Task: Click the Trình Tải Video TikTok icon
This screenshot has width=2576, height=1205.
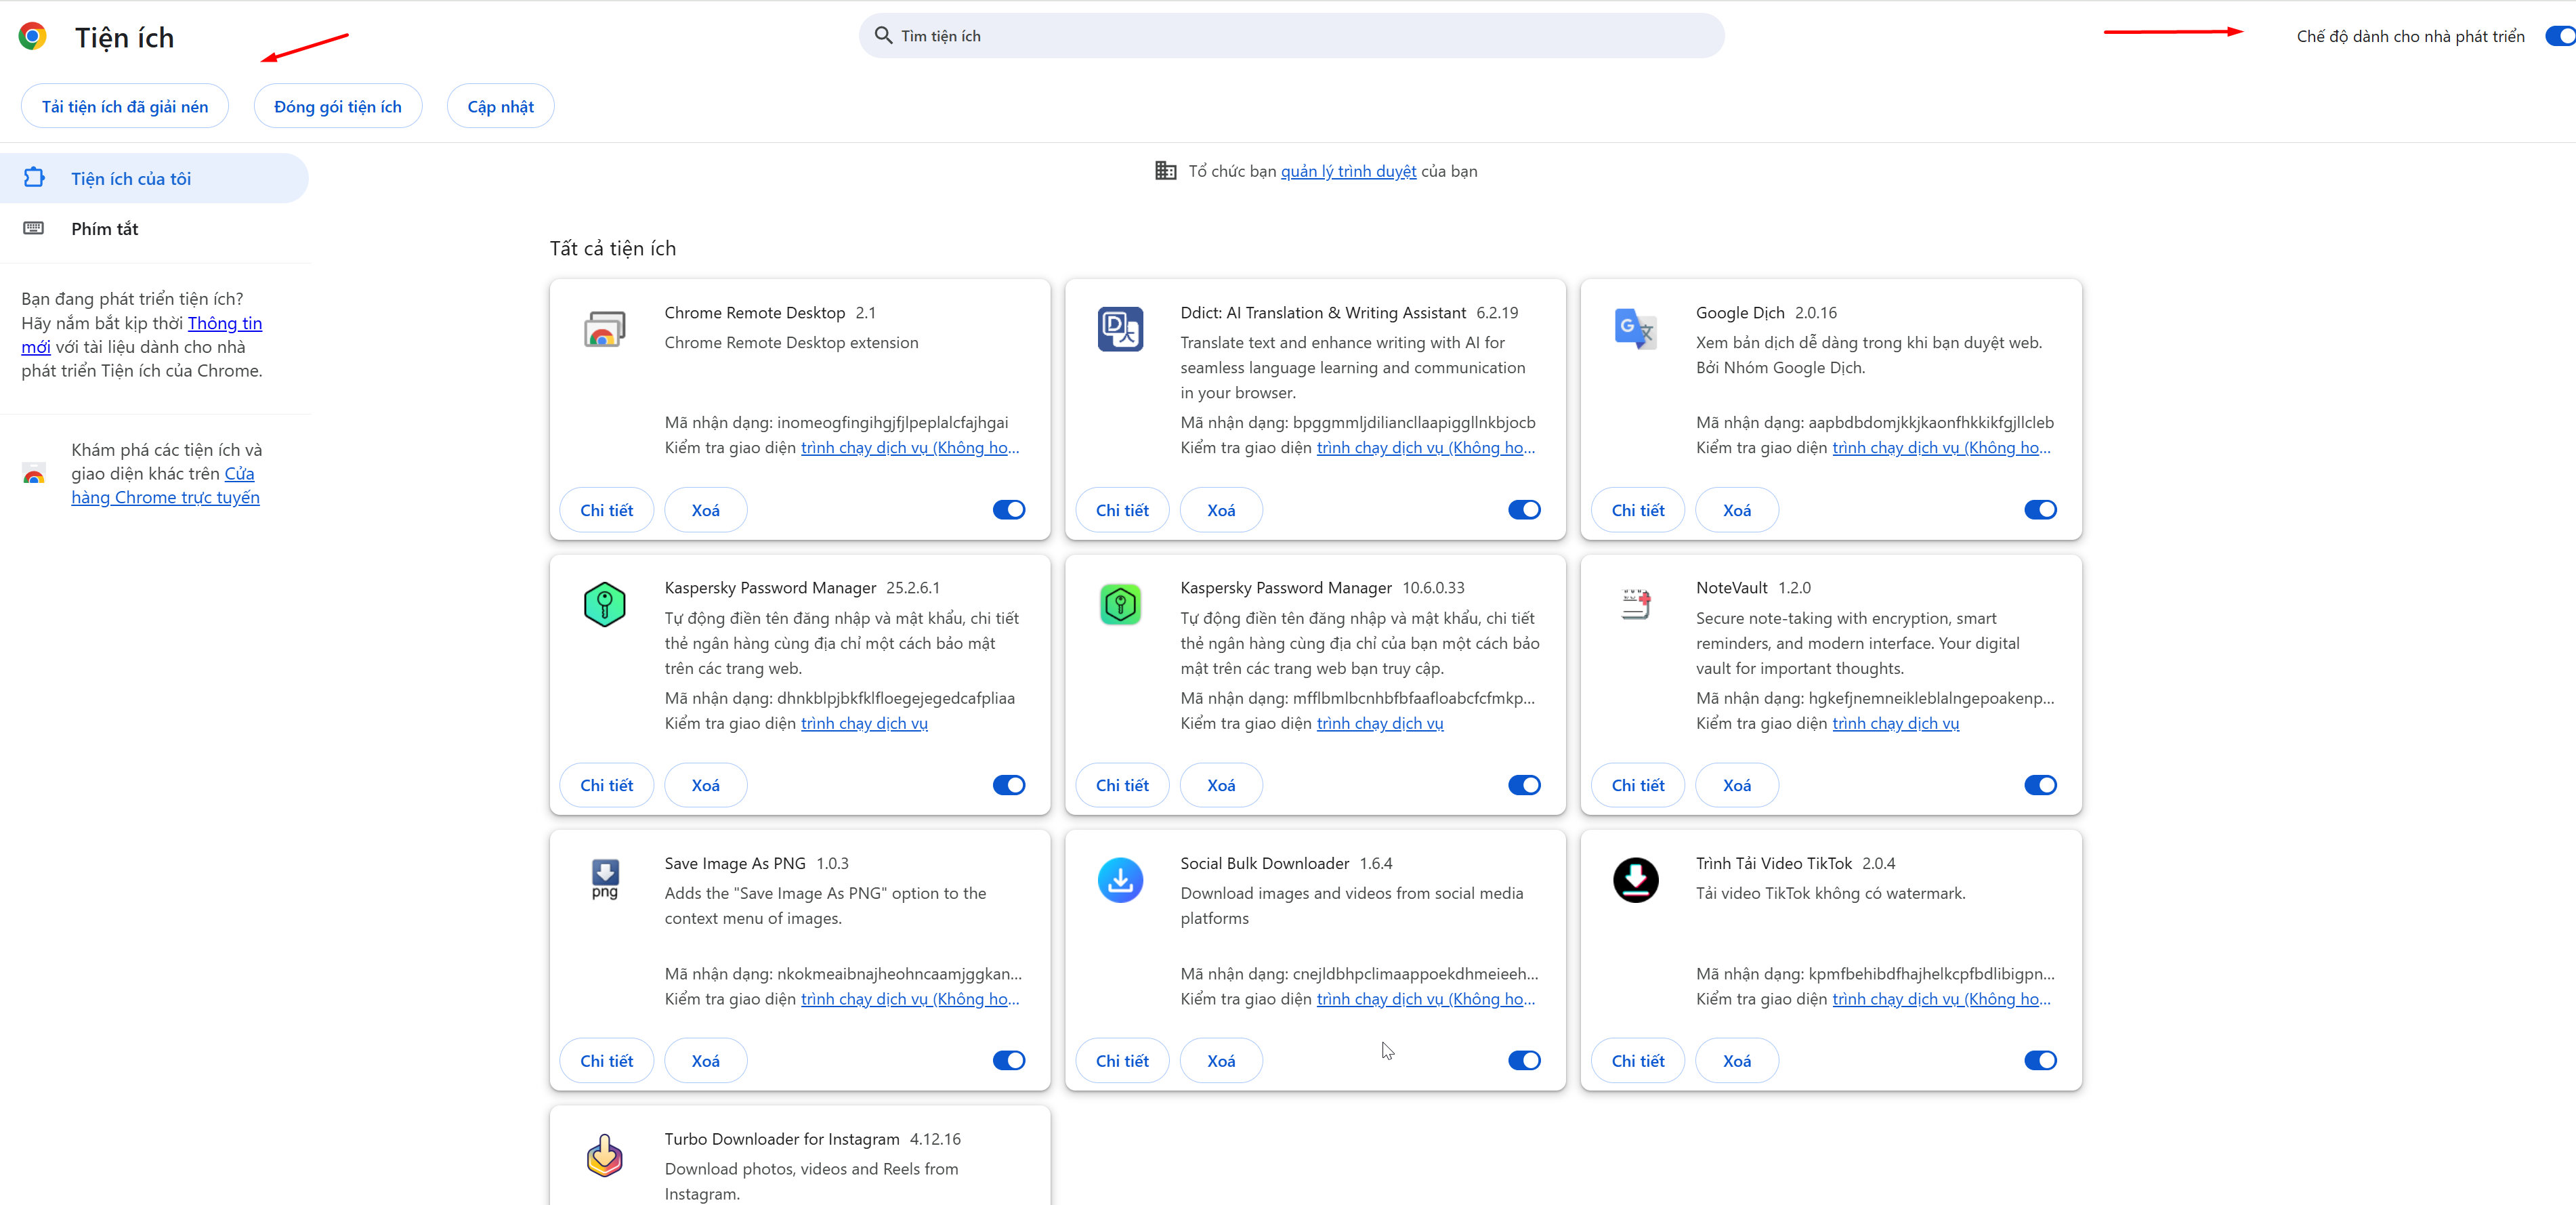Action: [x=1636, y=880]
